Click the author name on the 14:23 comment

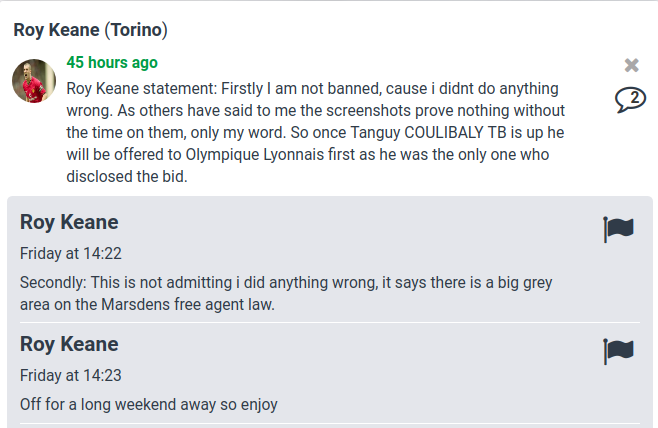coord(69,344)
